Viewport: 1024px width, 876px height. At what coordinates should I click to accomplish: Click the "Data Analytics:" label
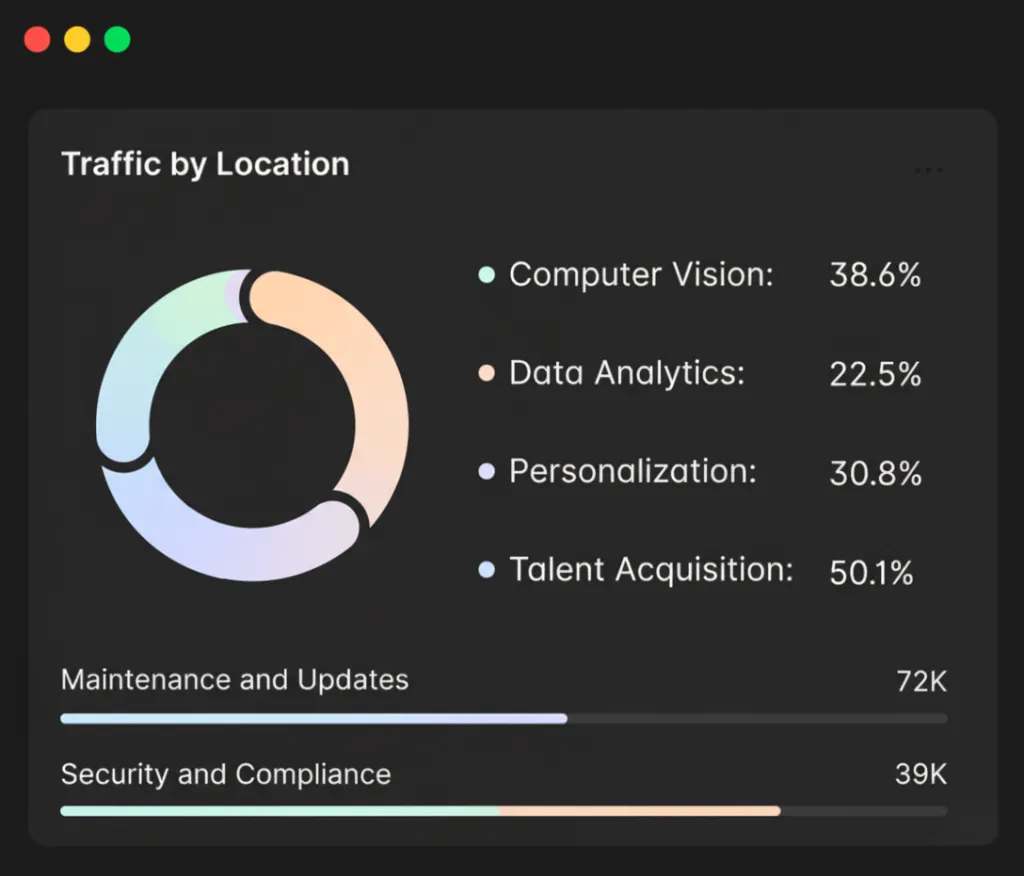(627, 373)
